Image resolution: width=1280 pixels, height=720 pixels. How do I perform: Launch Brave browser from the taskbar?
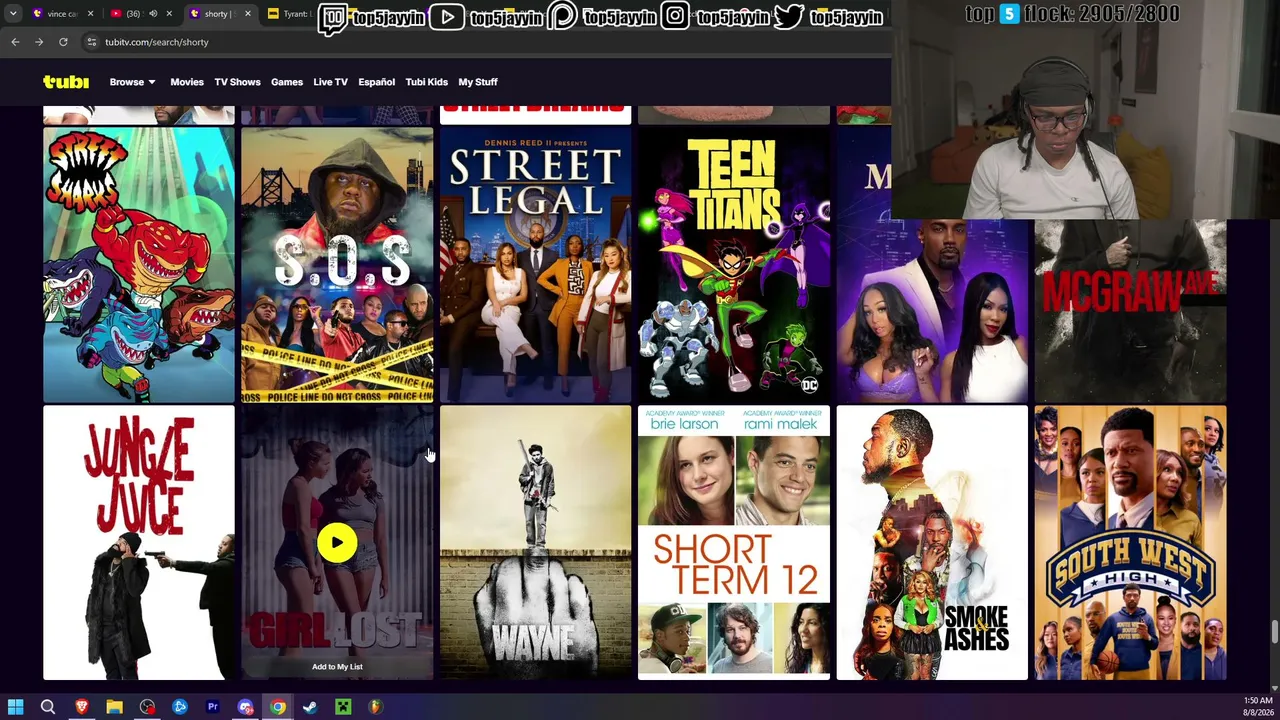pyautogui.click(x=82, y=707)
